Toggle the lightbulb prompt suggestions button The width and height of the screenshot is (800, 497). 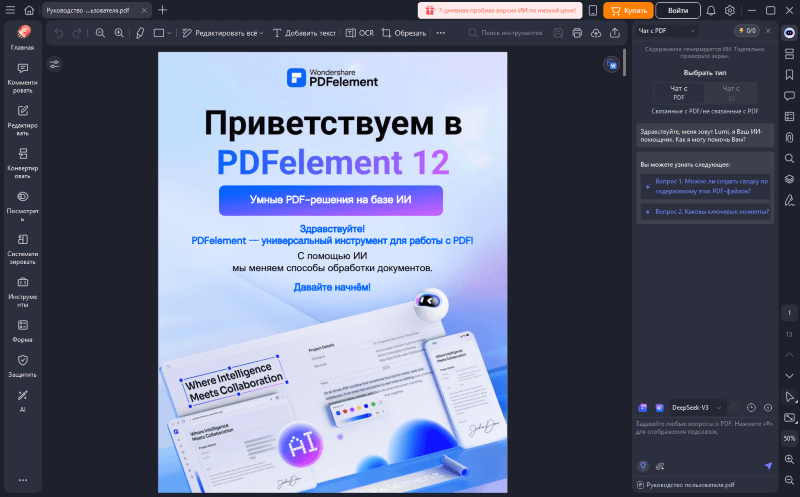[643, 465]
